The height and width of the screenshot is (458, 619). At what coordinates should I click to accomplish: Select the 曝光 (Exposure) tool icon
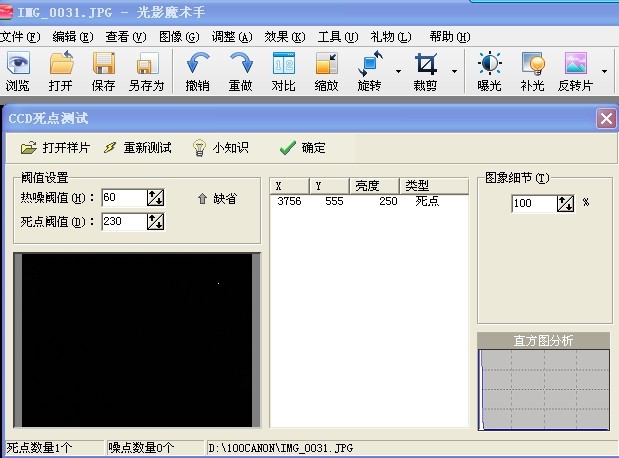point(489,65)
